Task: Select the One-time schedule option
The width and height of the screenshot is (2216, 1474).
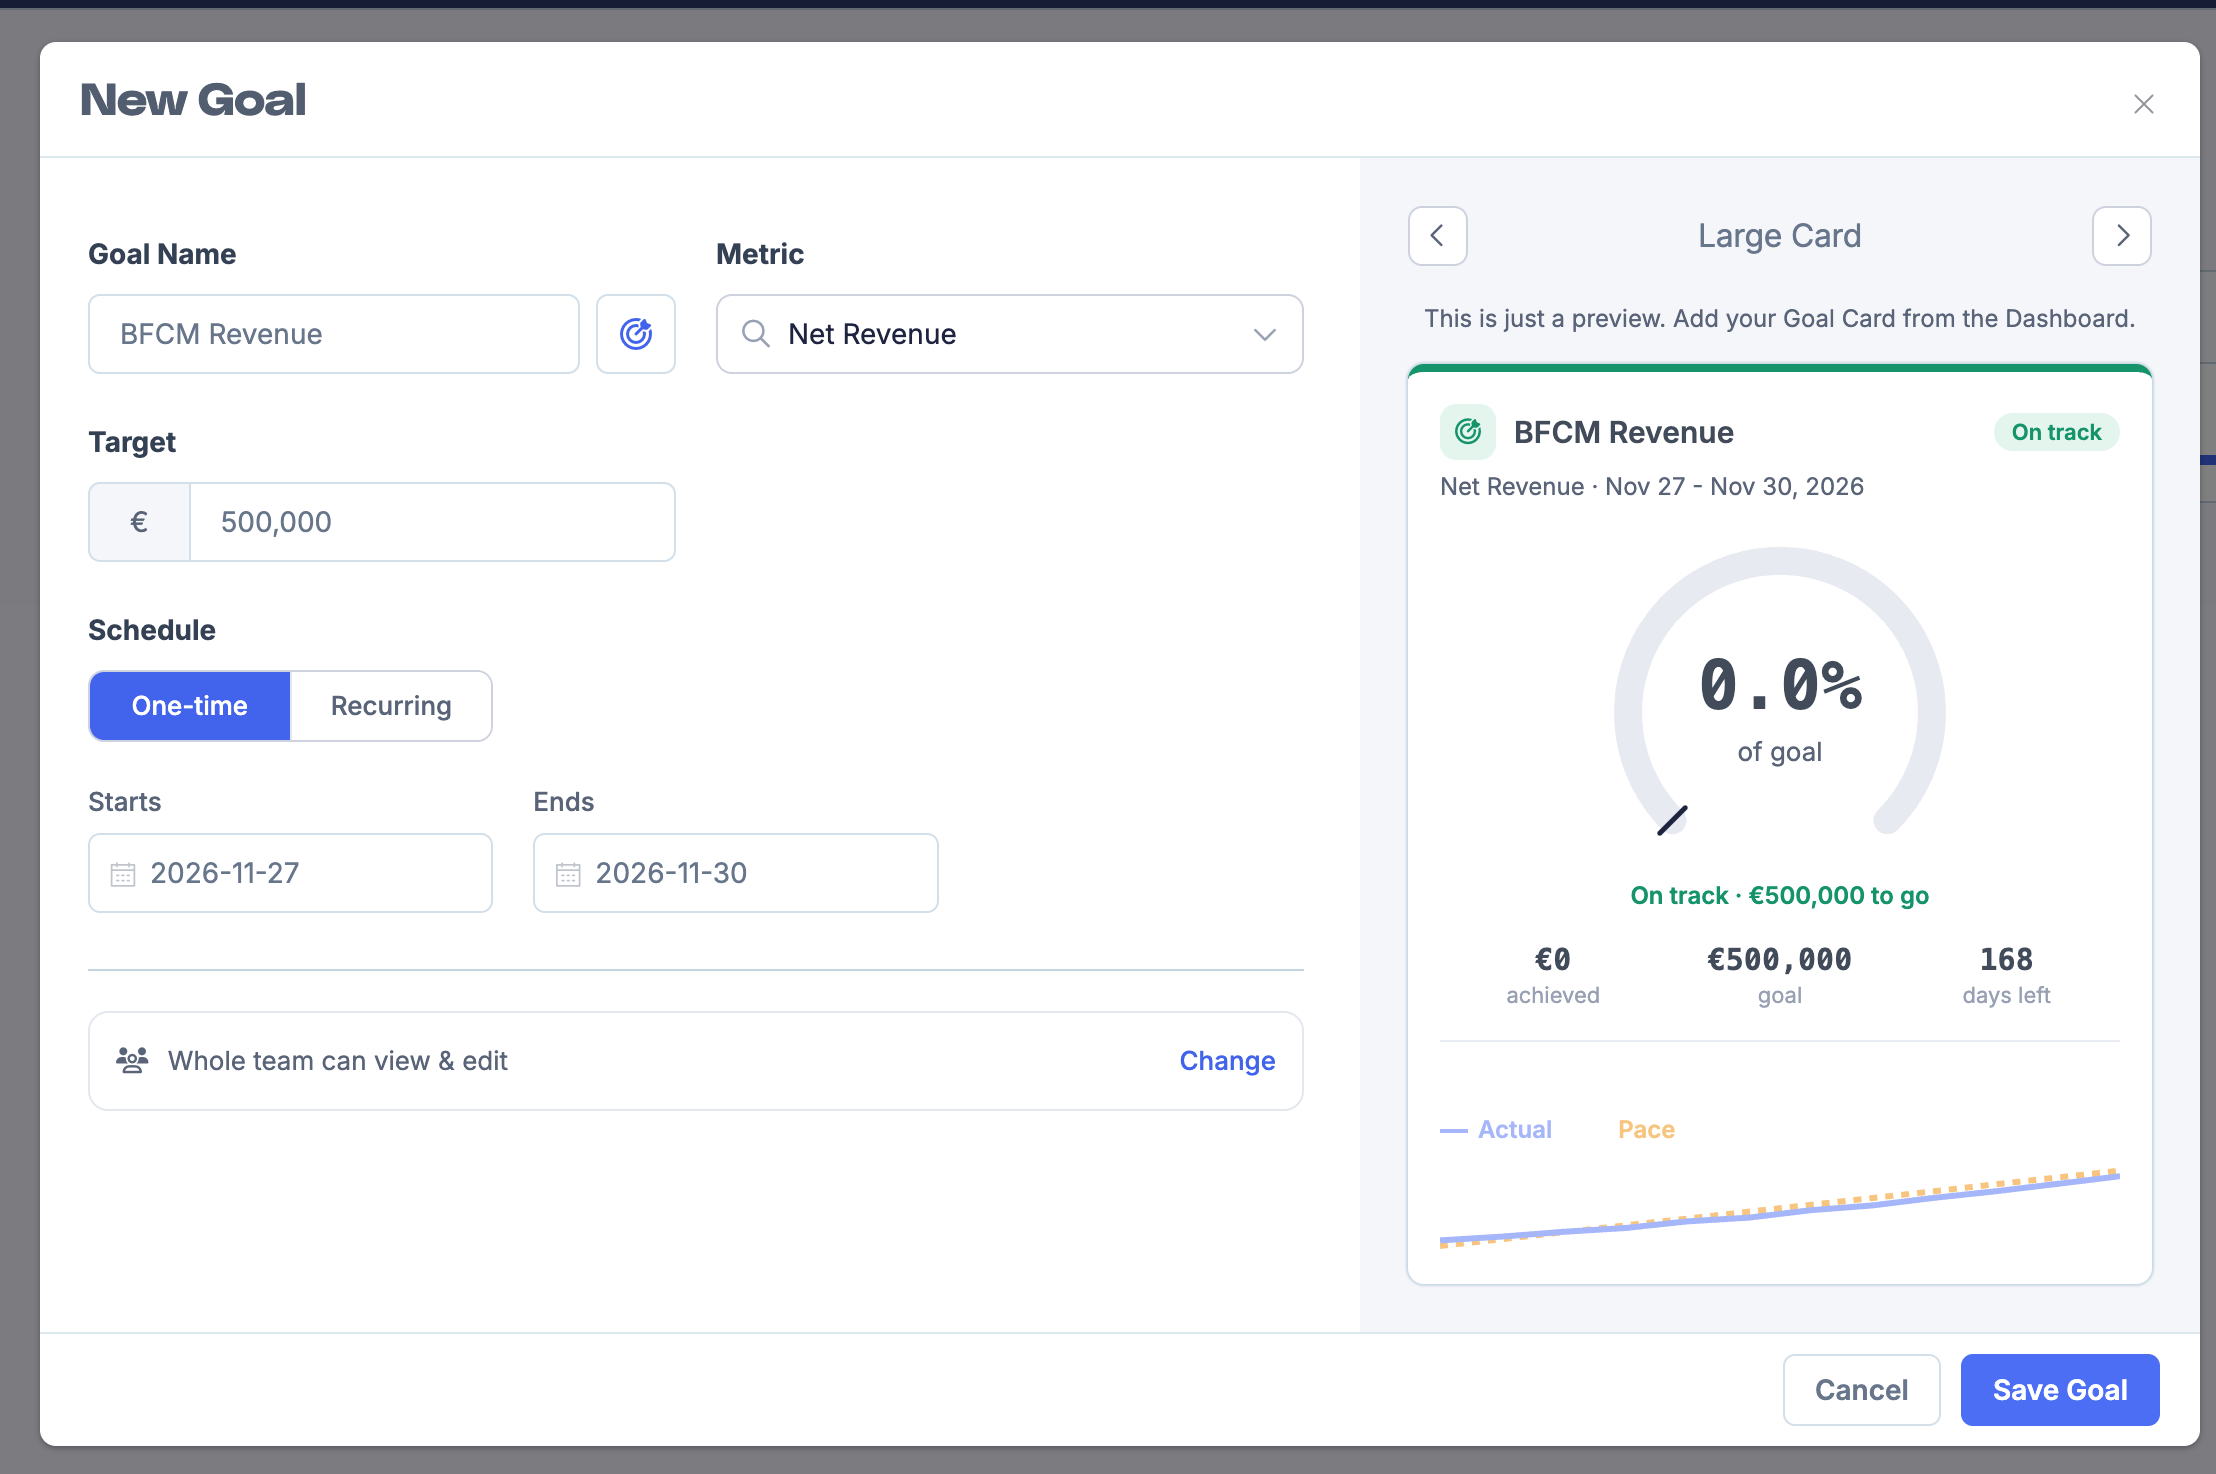Action: pyautogui.click(x=190, y=706)
